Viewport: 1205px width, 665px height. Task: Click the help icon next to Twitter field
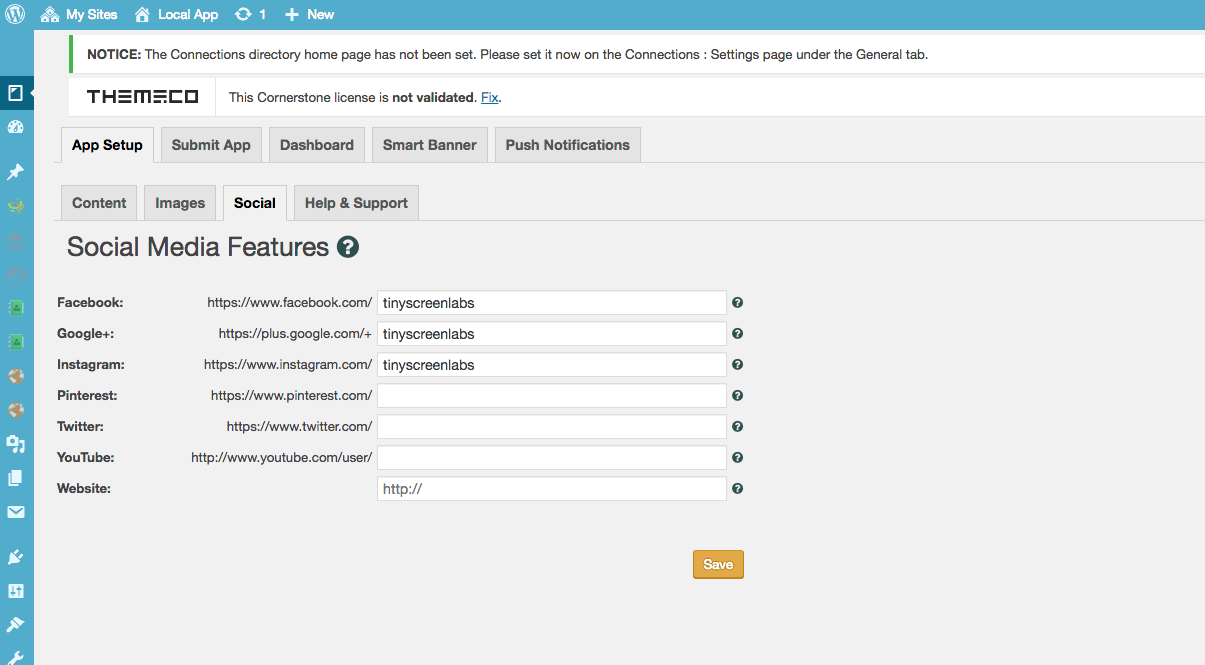[x=738, y=427]
